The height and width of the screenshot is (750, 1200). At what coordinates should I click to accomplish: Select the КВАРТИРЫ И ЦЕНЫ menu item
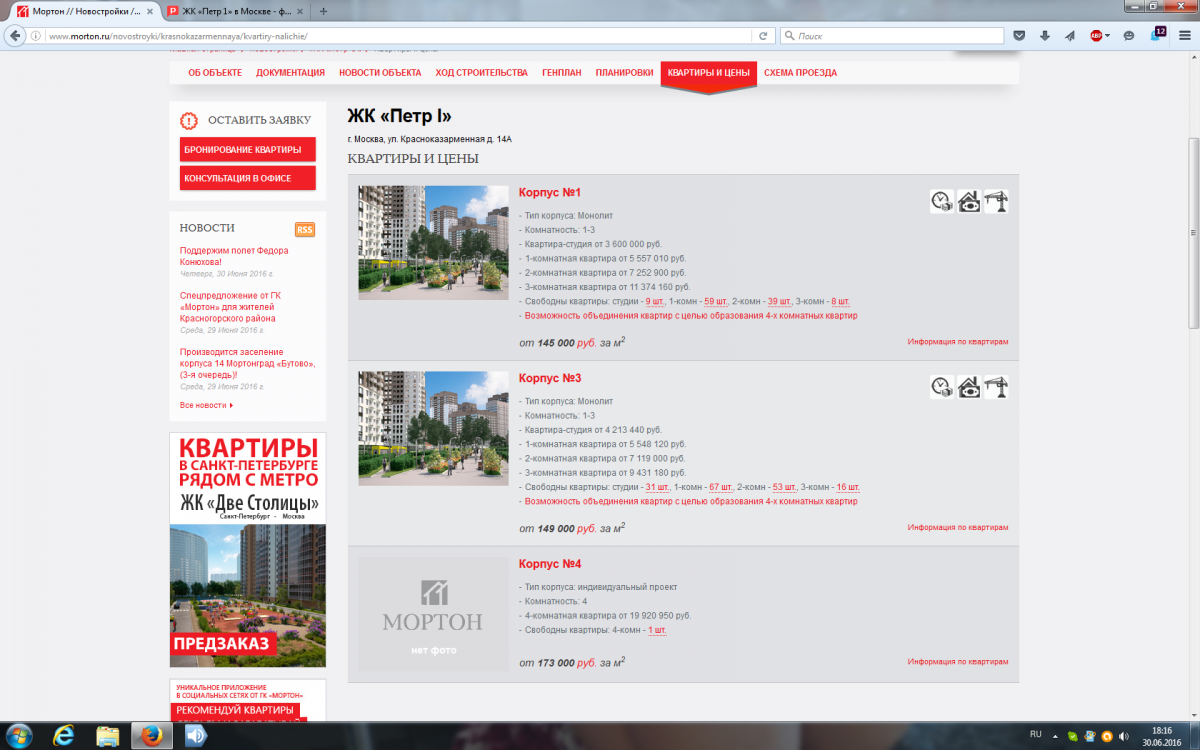click(x=709, y=73)
